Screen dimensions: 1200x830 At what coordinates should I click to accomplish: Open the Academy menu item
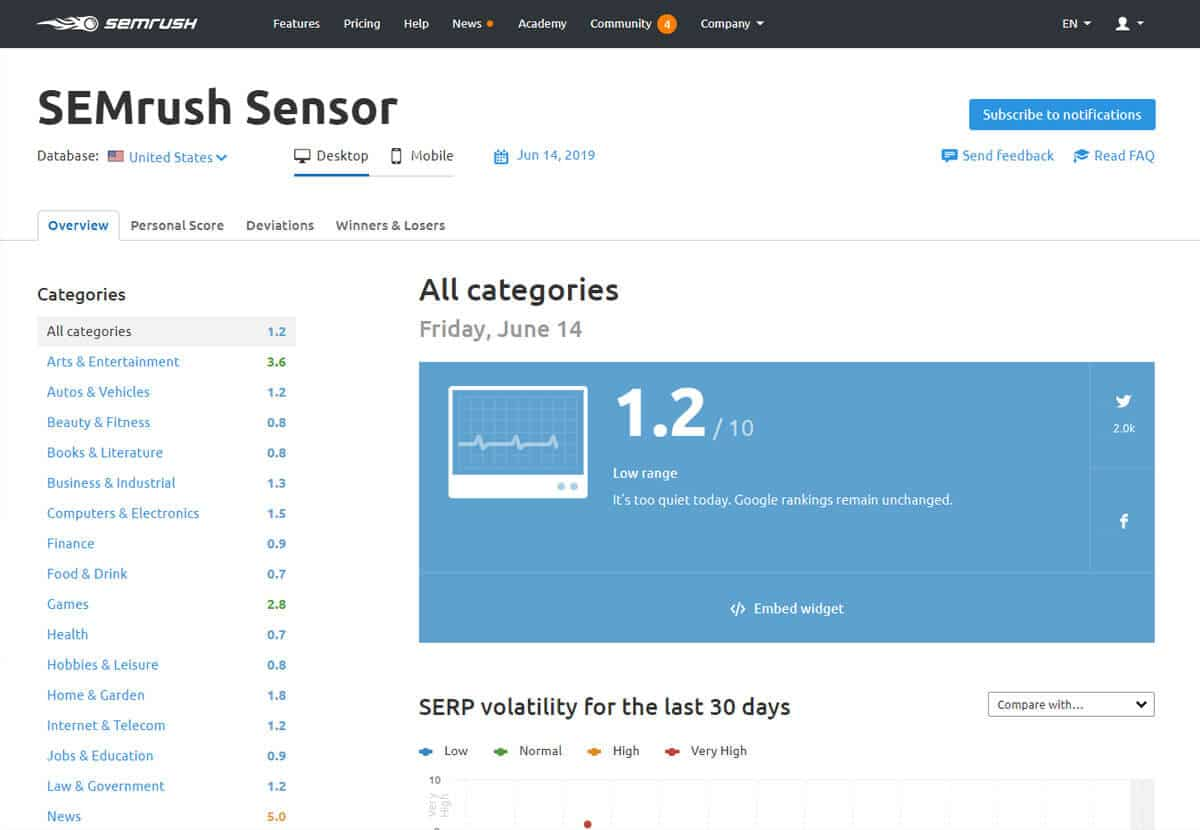click(x=542, y=23)
